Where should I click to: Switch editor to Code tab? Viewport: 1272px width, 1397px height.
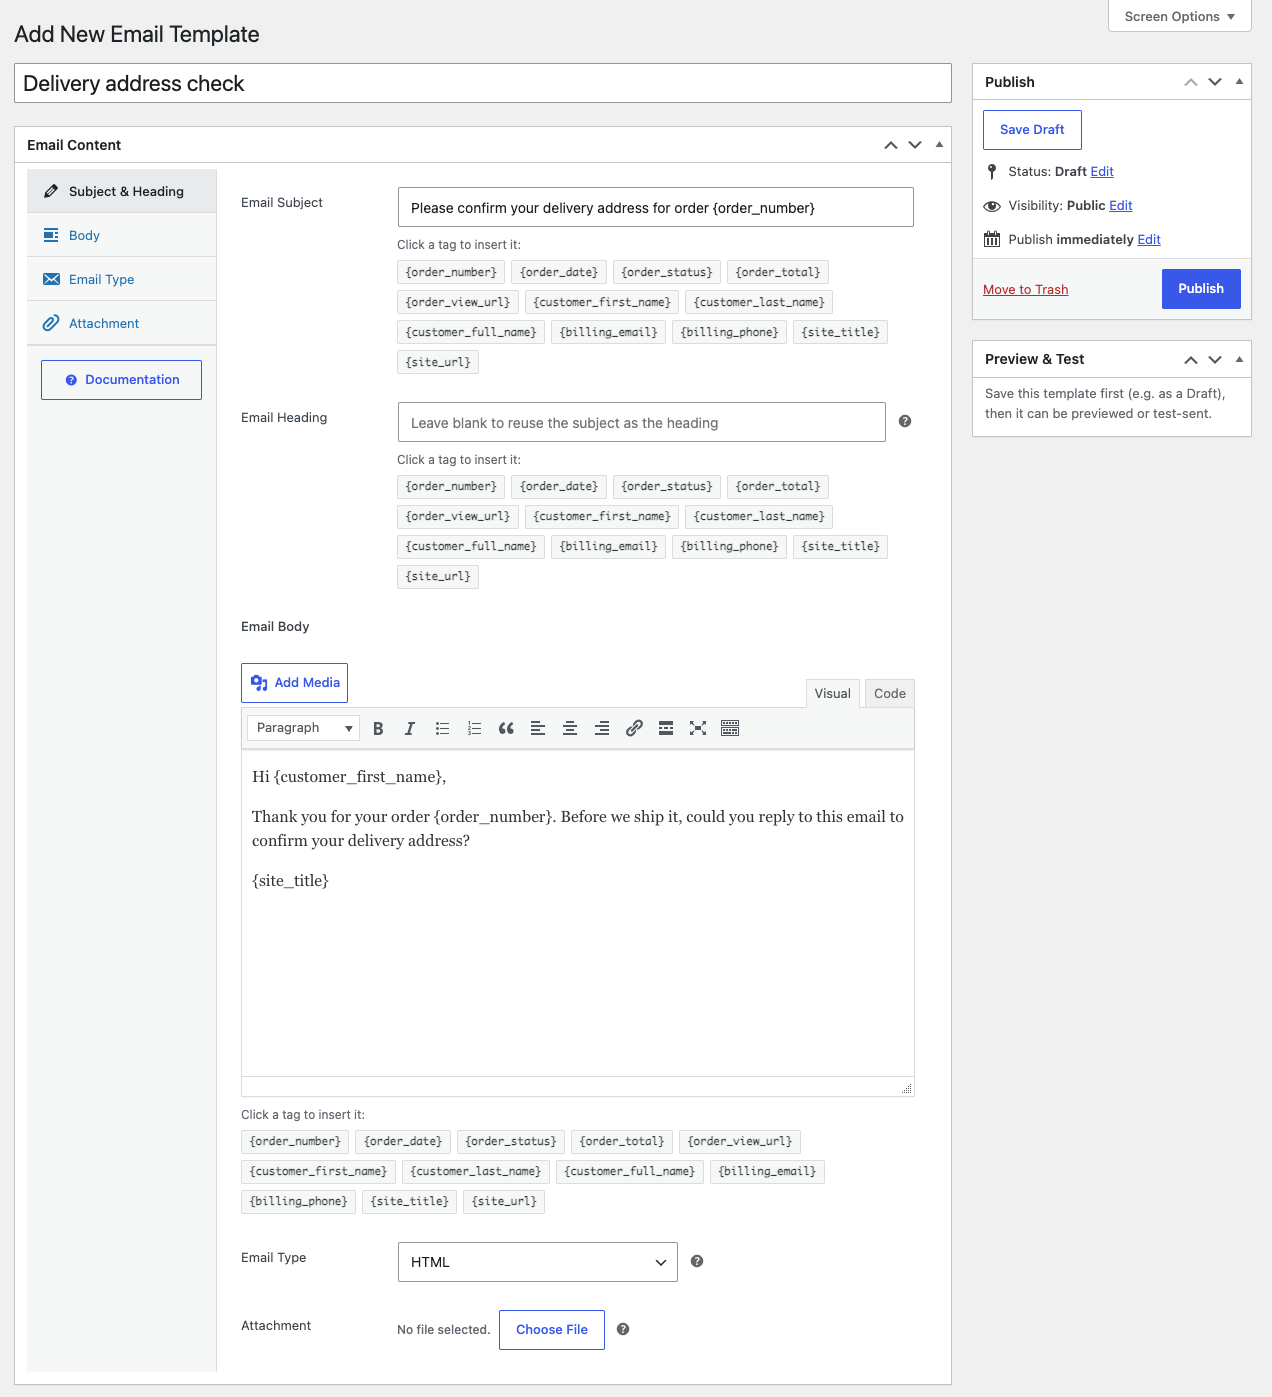[x=889, y=693]
